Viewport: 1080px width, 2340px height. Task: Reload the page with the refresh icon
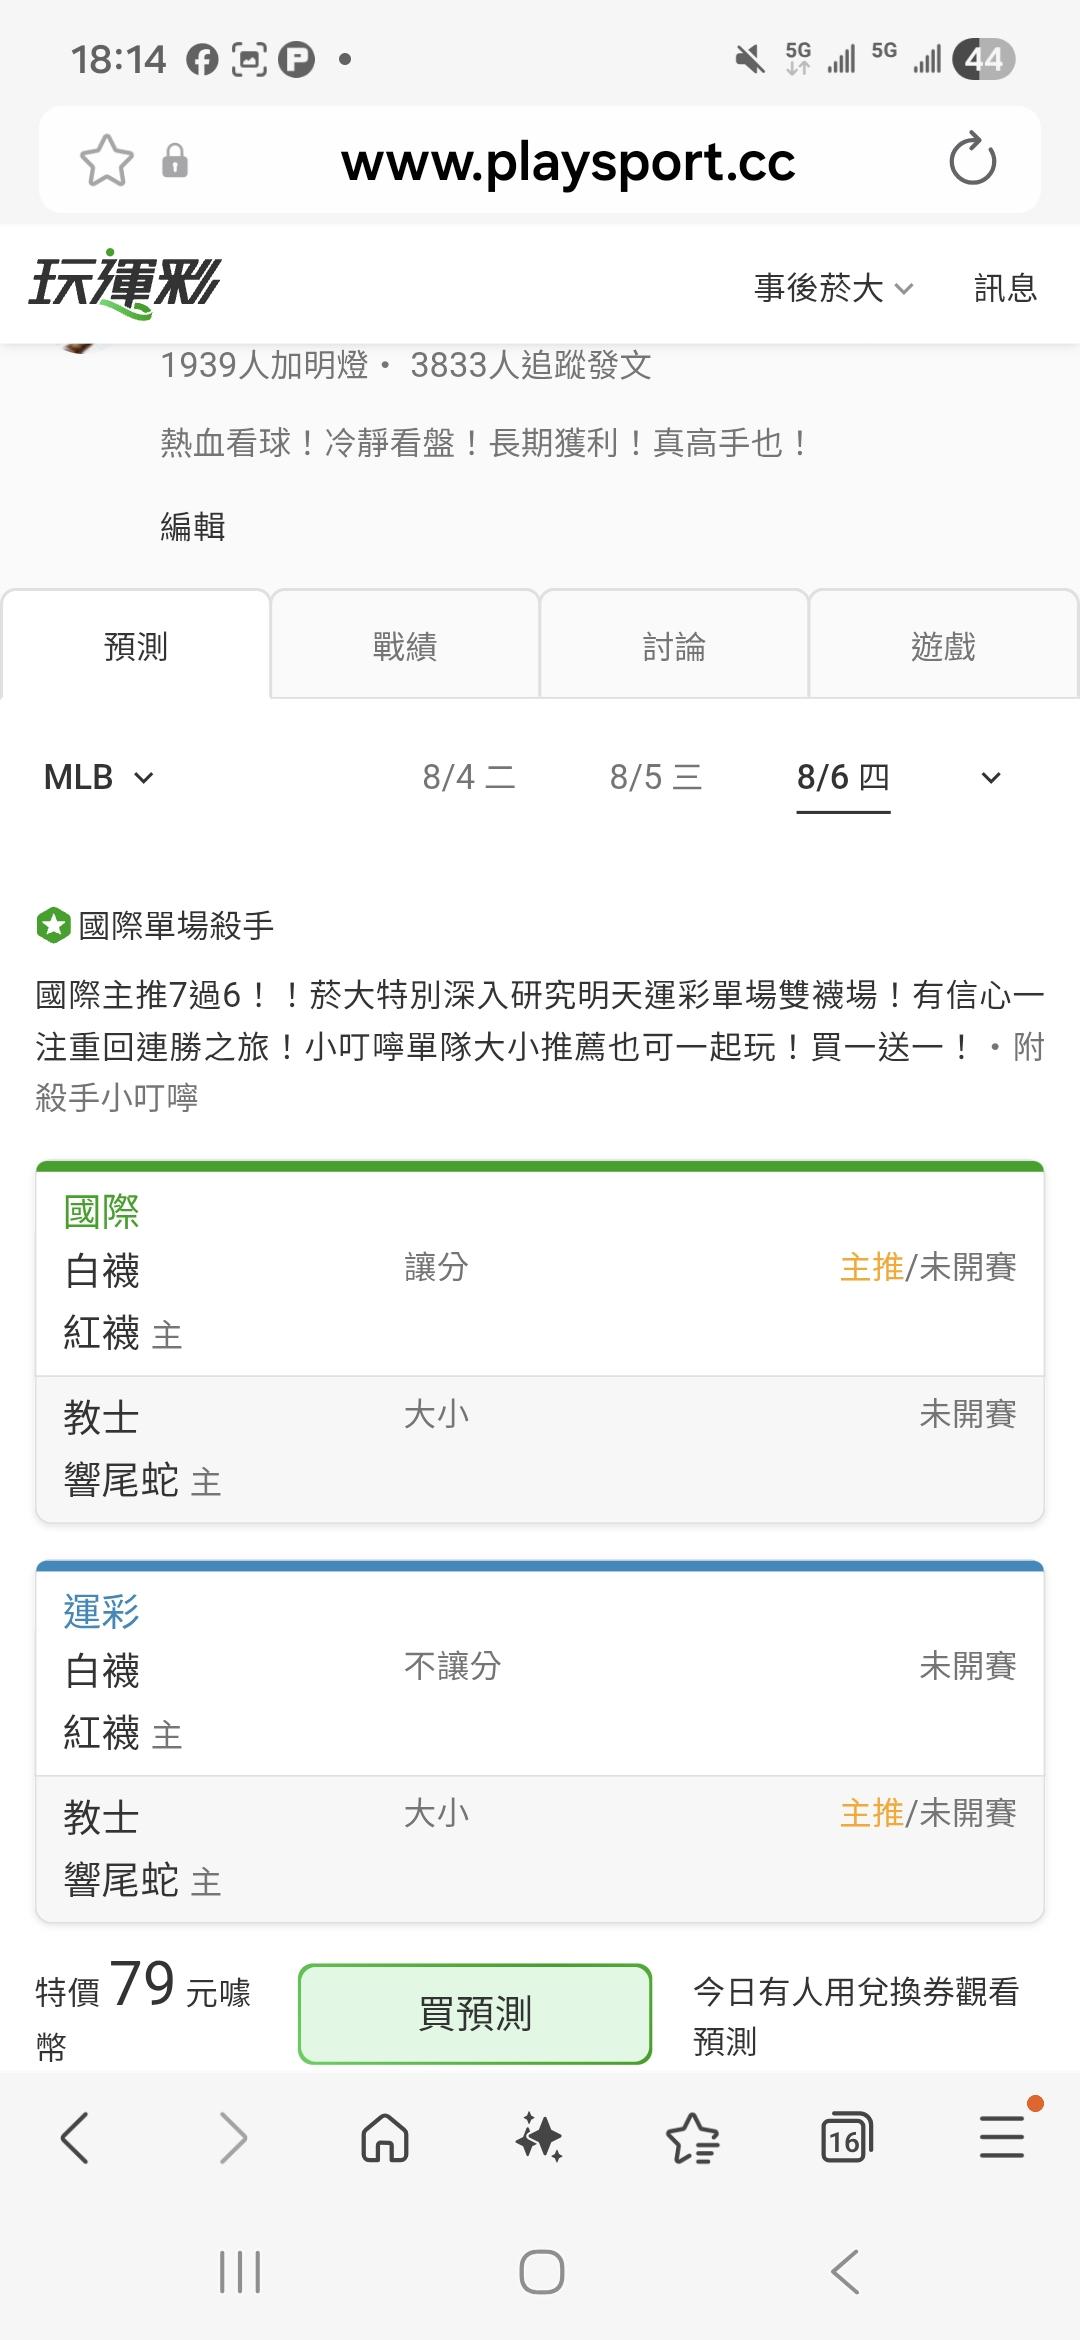(x=973, y=160)
